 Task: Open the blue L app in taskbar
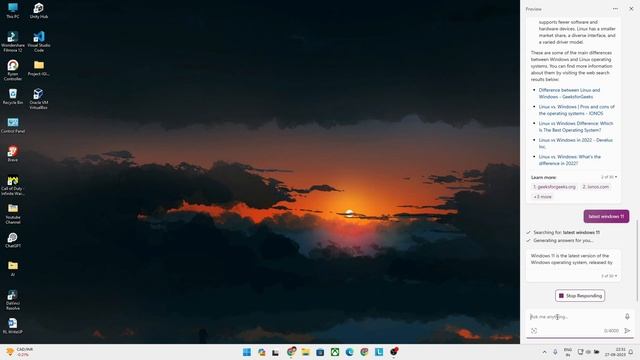pyautogui.click(x=379, y=352)
